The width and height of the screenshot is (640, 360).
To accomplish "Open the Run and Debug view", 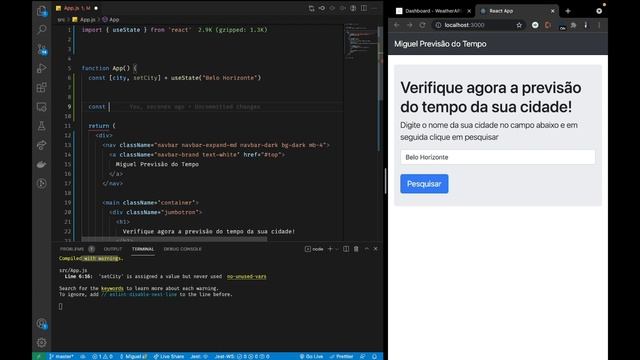I will tap(42, 68).
